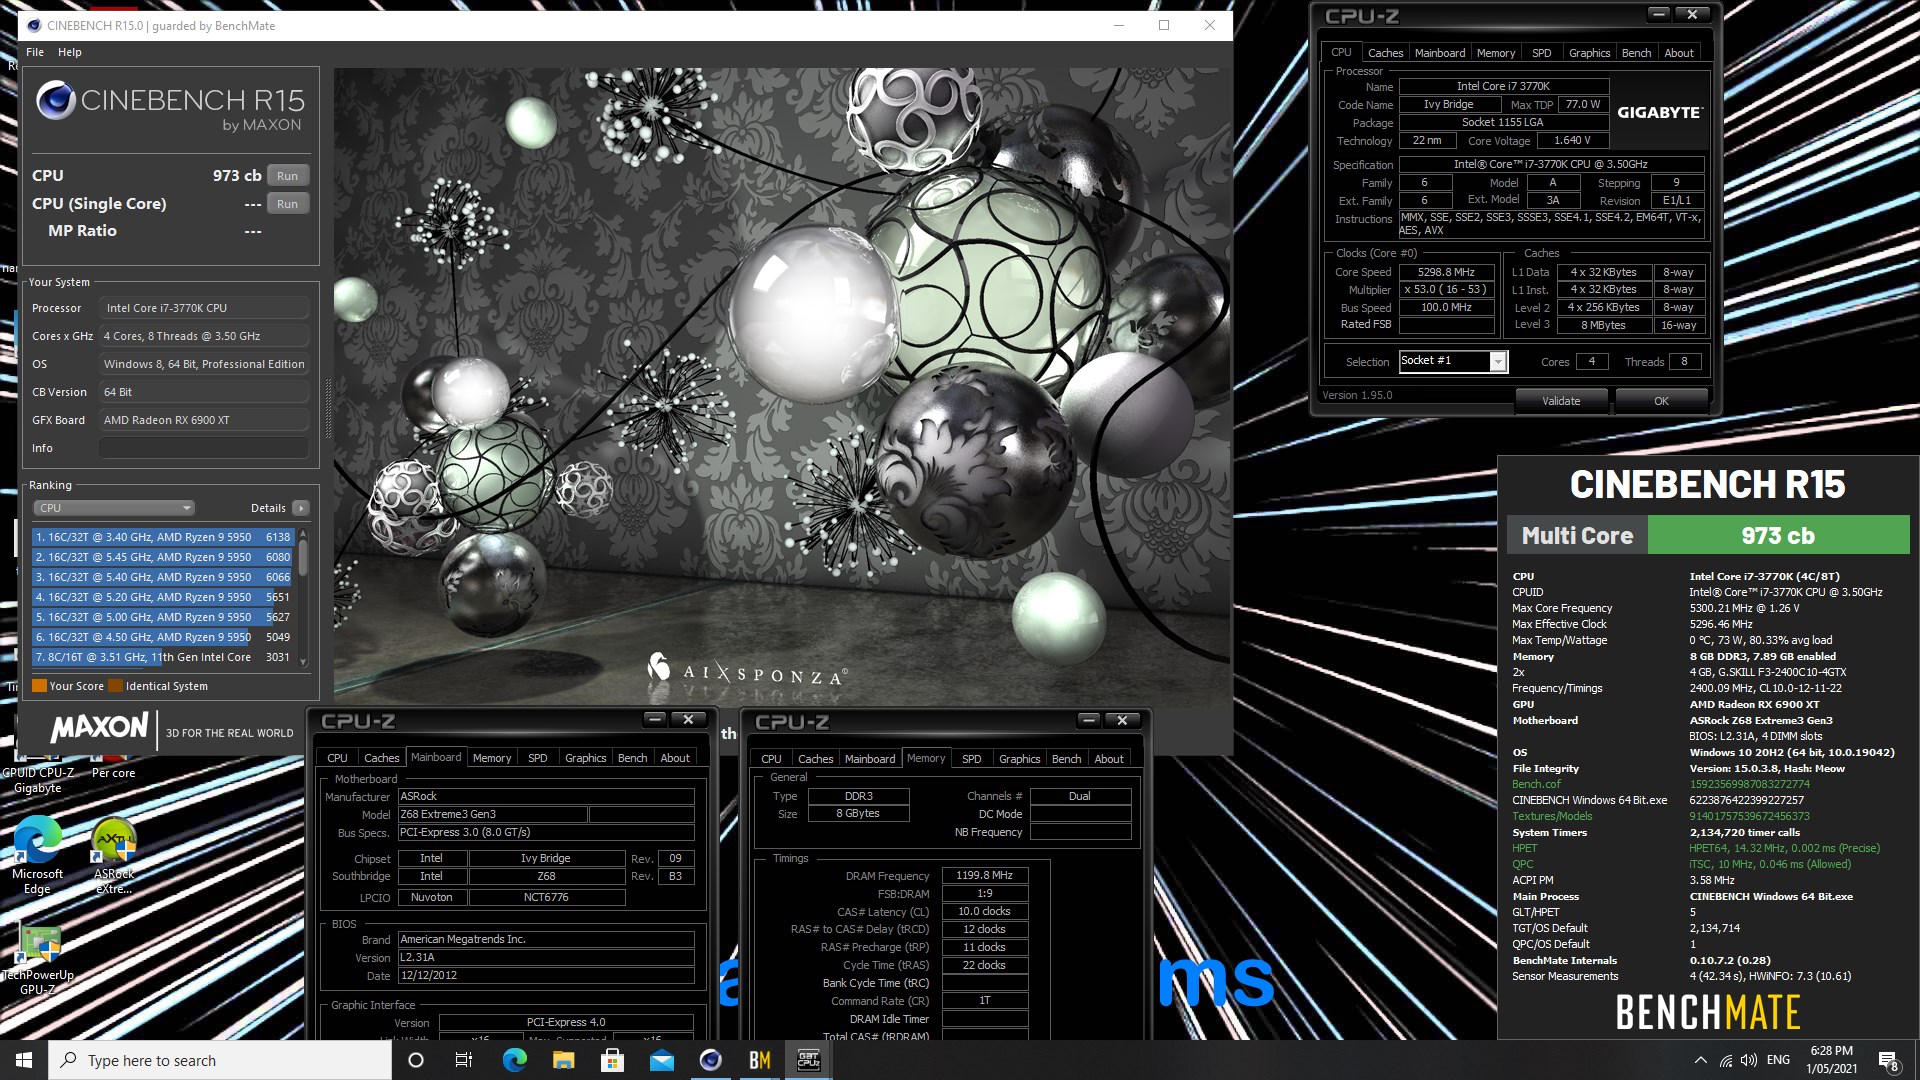Open ASRock eXtreme desktop shortcut

(x=114, y=854)
